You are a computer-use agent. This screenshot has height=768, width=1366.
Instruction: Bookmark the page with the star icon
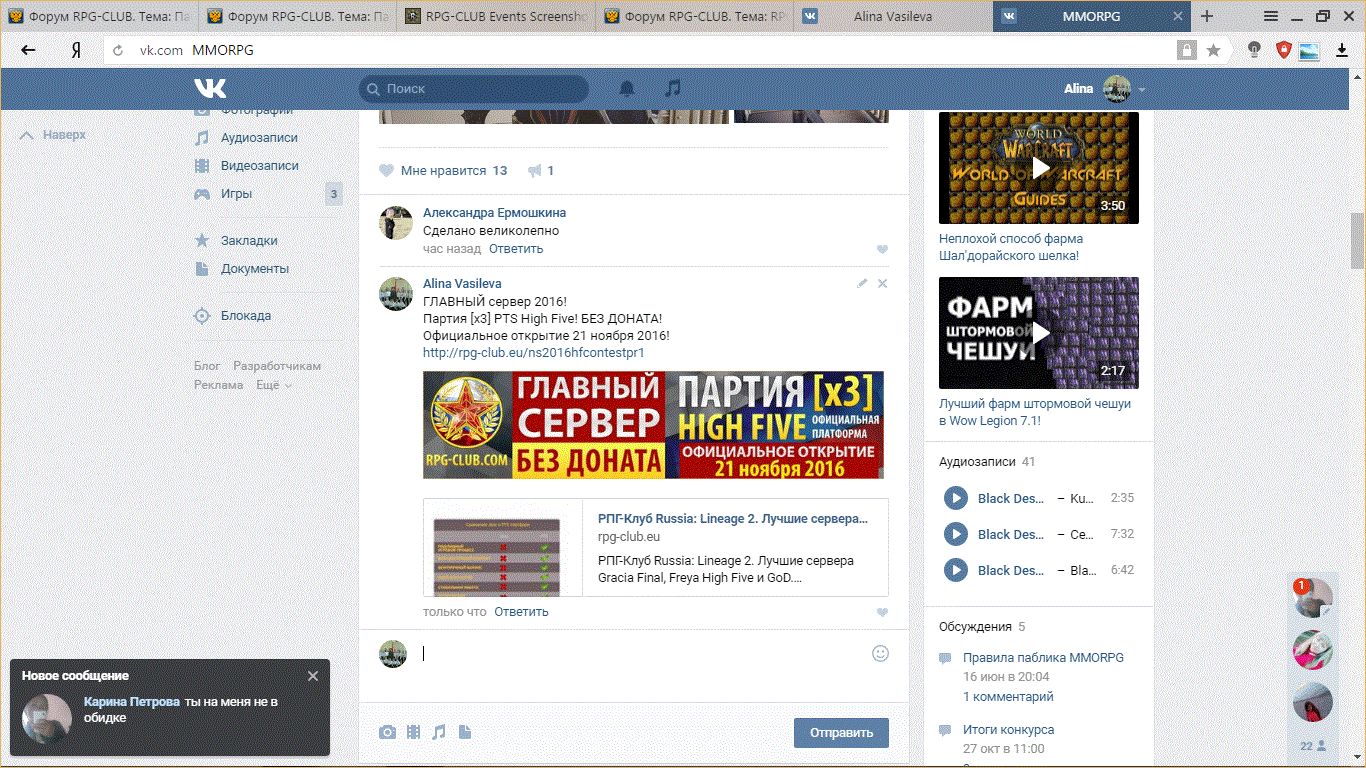[1214, 50]
